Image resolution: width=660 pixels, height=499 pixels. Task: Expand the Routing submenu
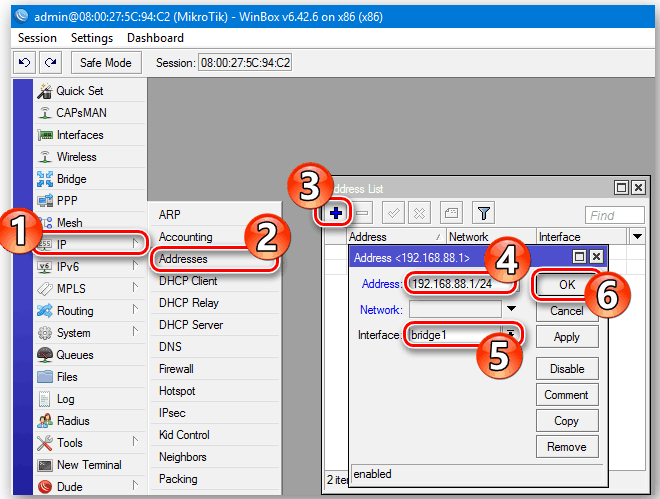[x=135, y=310]
